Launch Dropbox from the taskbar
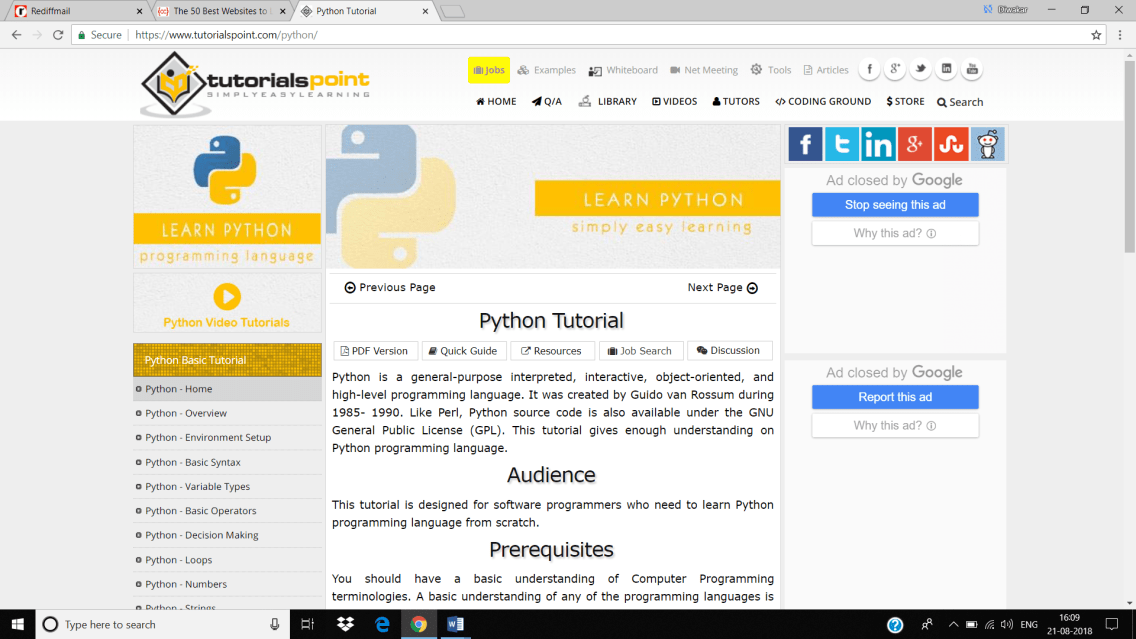The image size is (1136, 639). pos(345,624)
